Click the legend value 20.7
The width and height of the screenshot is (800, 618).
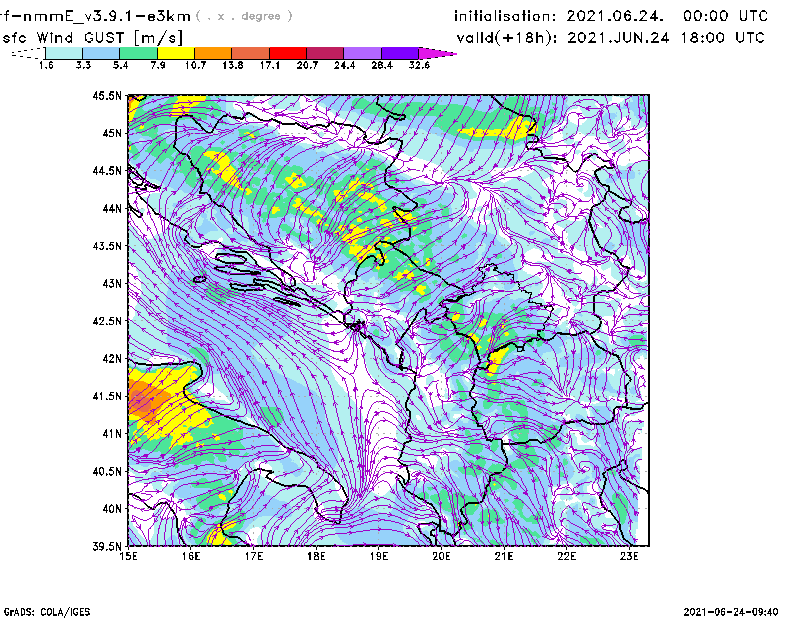coord(307,65)
